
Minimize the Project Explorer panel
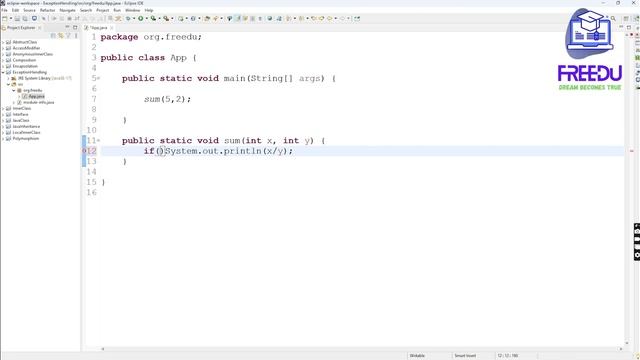point(67,27)
